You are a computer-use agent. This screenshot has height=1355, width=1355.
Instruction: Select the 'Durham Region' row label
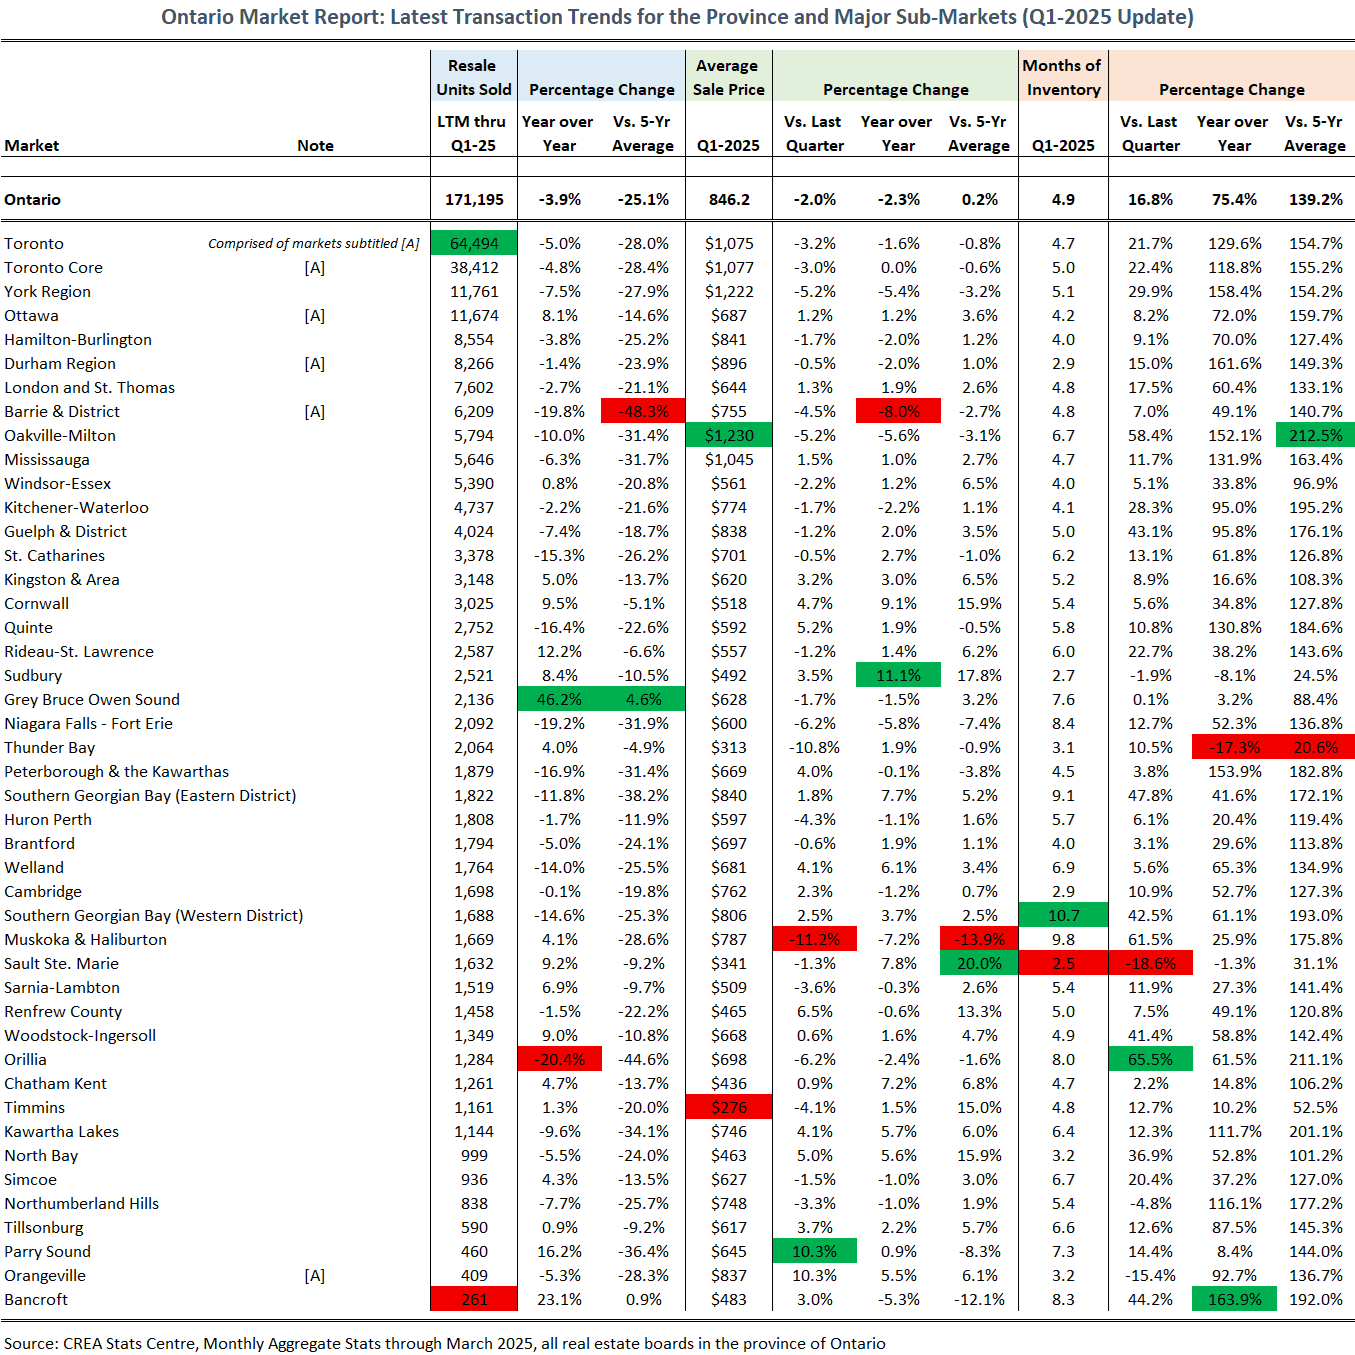point(60,364)
